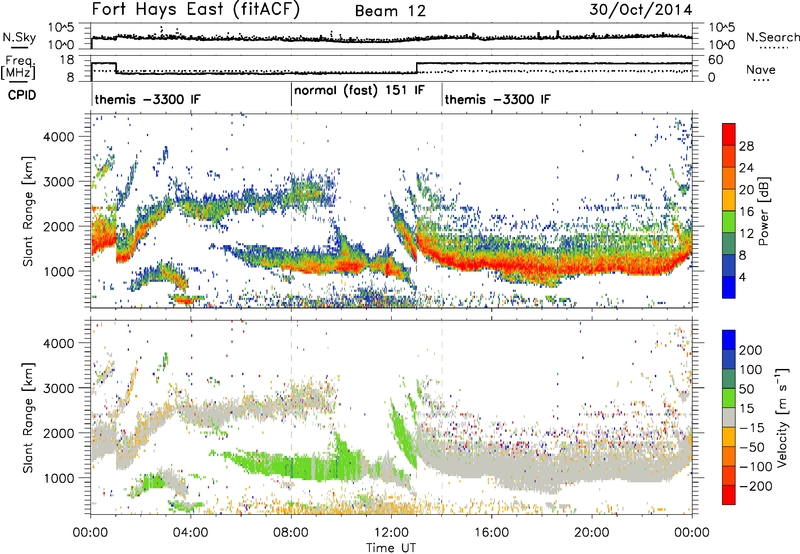Click the dotted N.Search legend line sample
Screen dimensions: 800x554
pyautogui.click(x=774, y=47)
